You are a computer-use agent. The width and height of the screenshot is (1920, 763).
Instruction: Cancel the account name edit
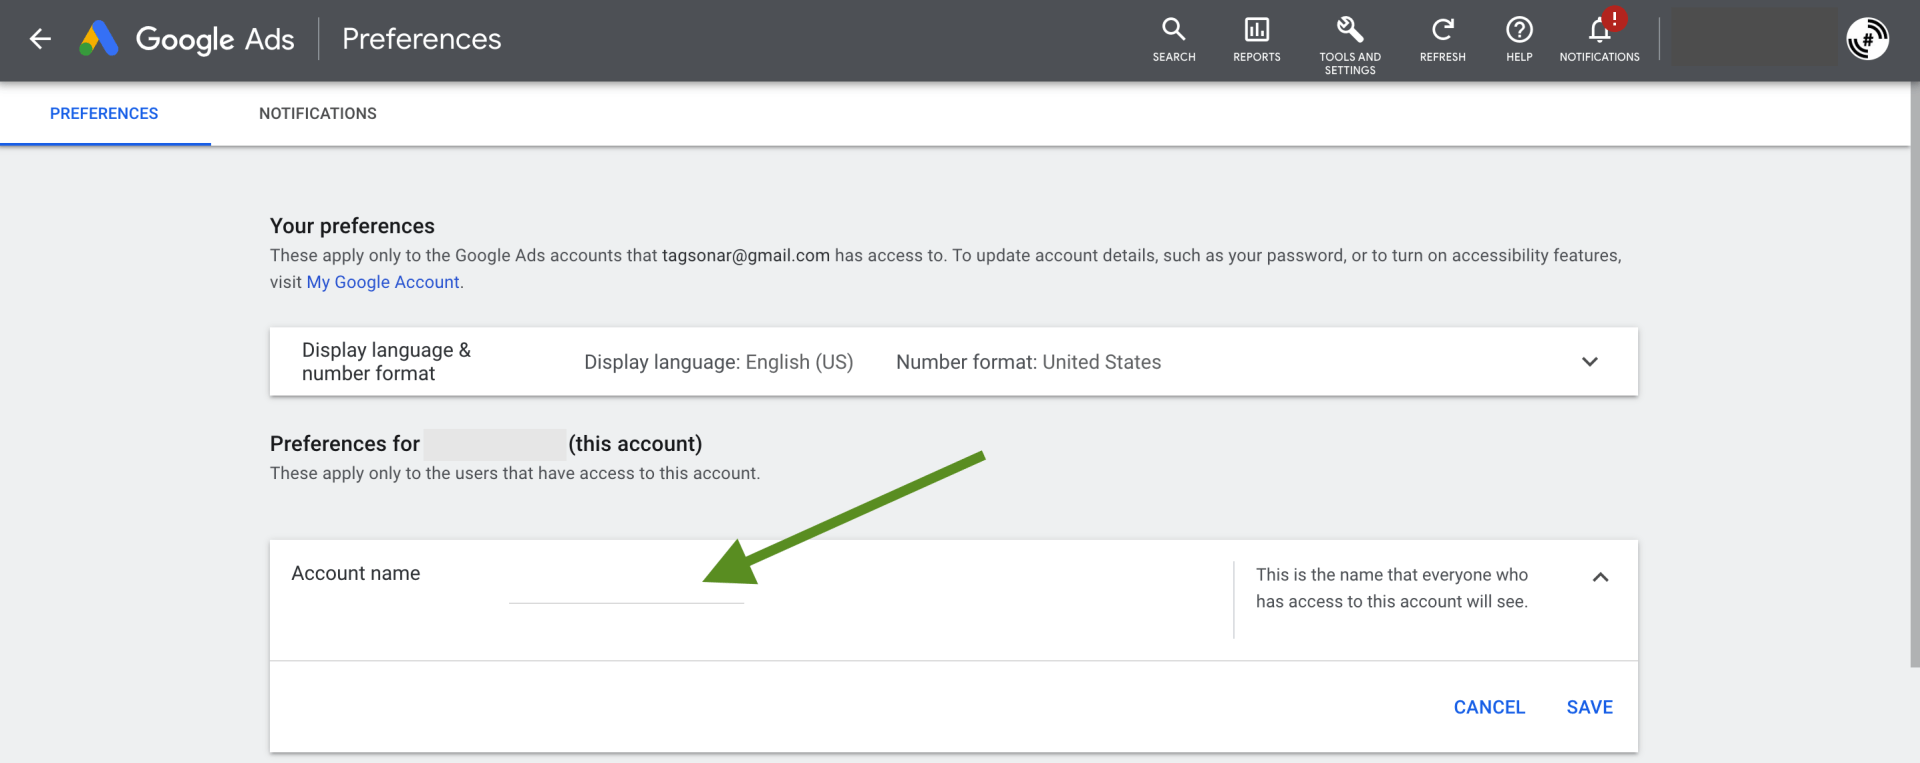pos(1489,707)
